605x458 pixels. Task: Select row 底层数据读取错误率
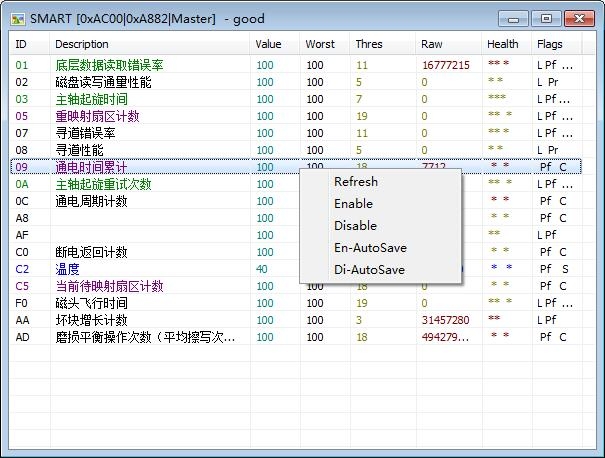click(296, 65)
